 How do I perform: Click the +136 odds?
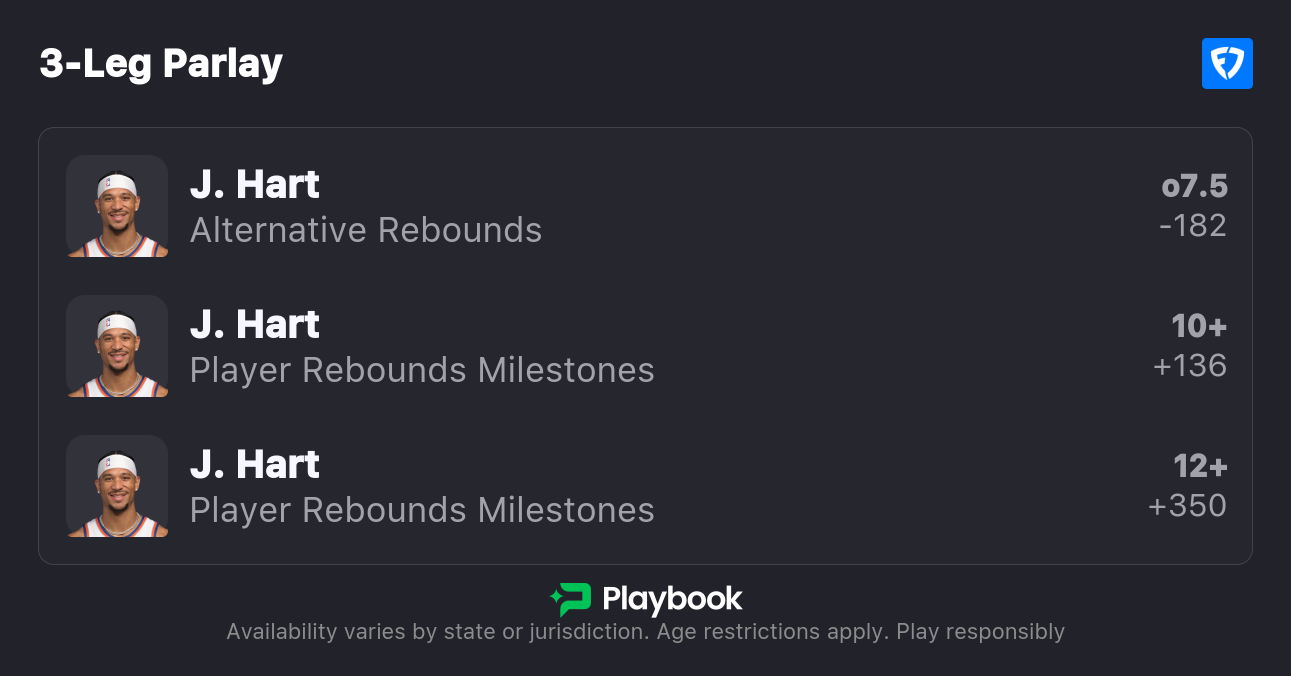pos(1189,366)
